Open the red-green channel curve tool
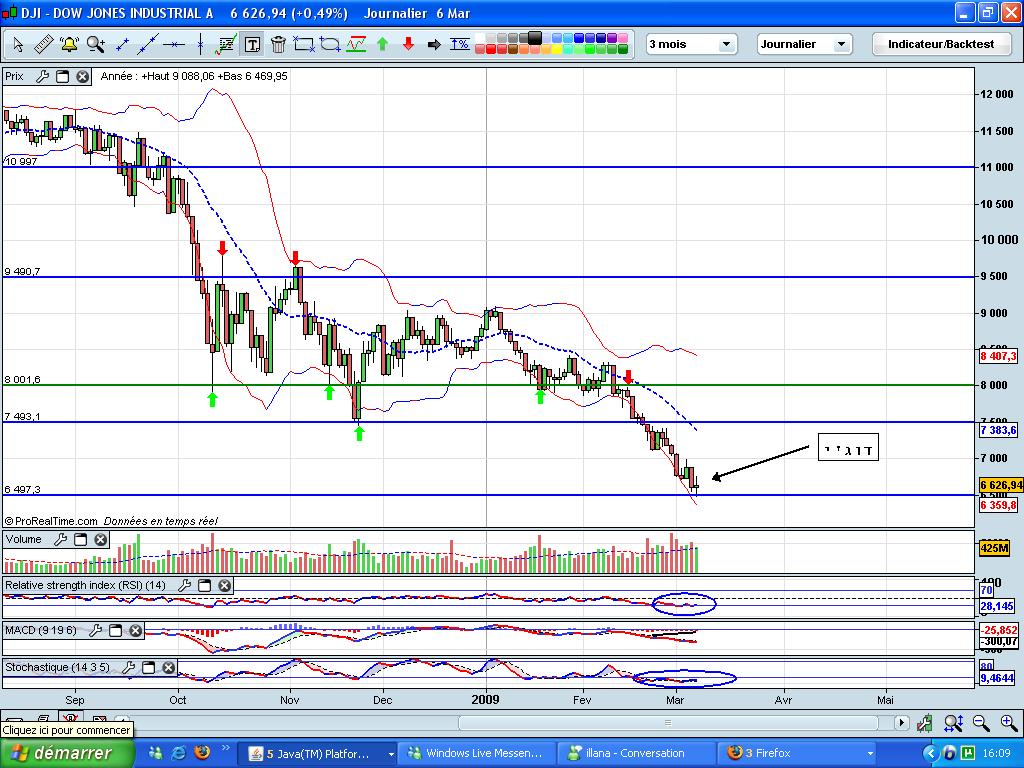 pyautogui.click(x=356, y=44)
